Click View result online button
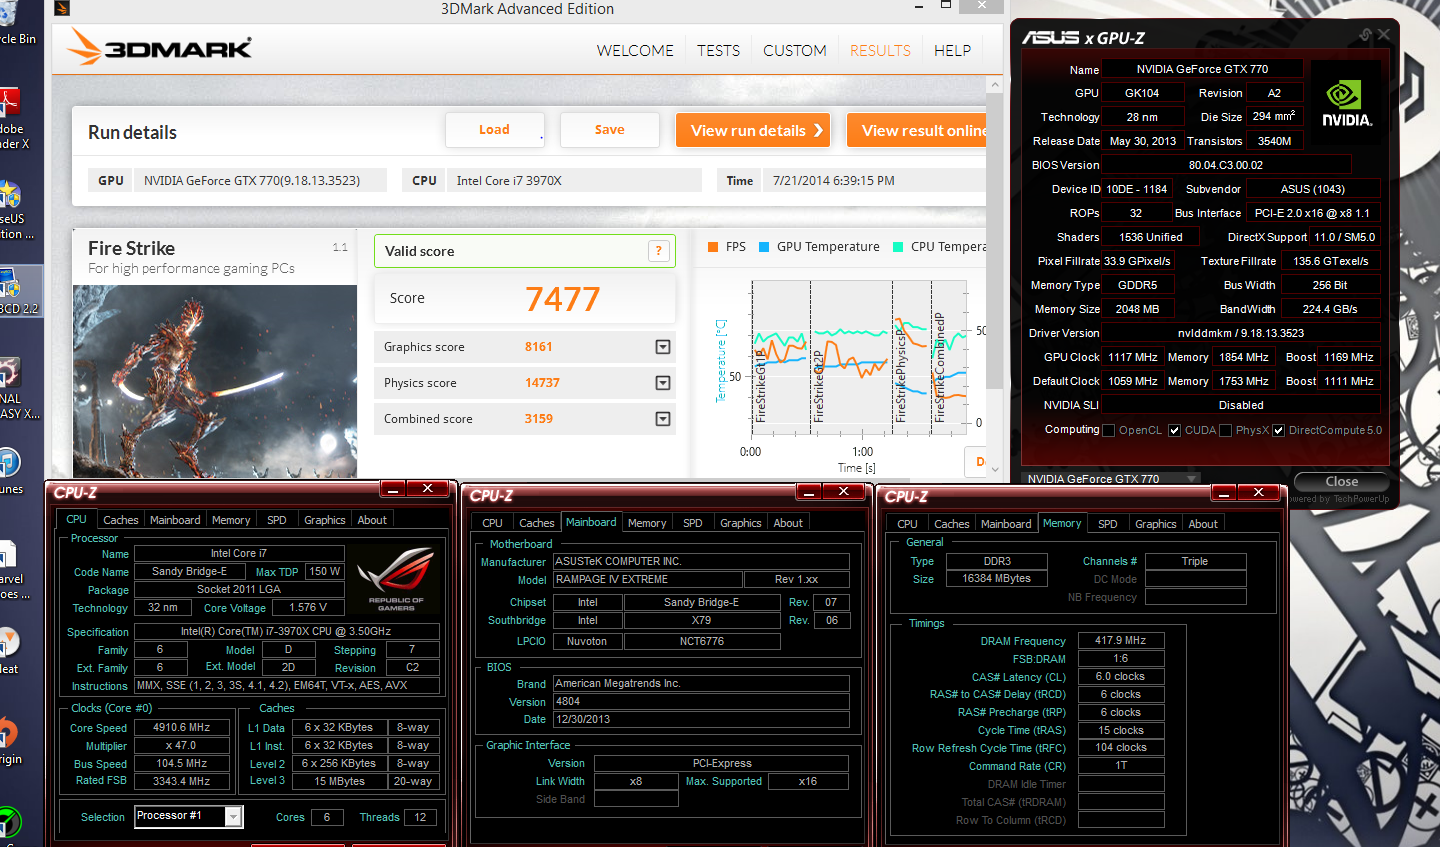The height and width of the screenshot is (847, 1440). click(x=917, y=130)
